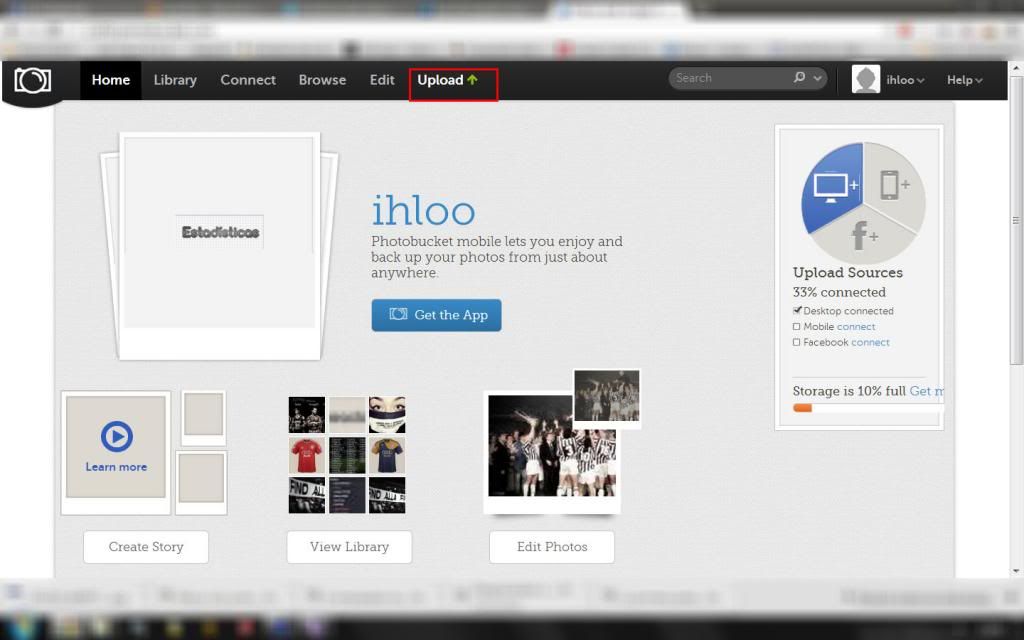This screenshot has height=640, width=1024.
Task: Open the Home tab
Action: click(110, 80)
